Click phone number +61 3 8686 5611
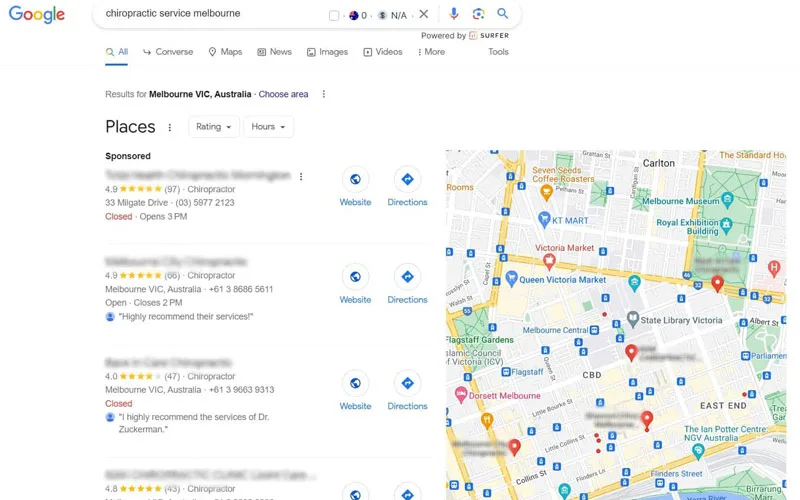 [x=241, y=289]
